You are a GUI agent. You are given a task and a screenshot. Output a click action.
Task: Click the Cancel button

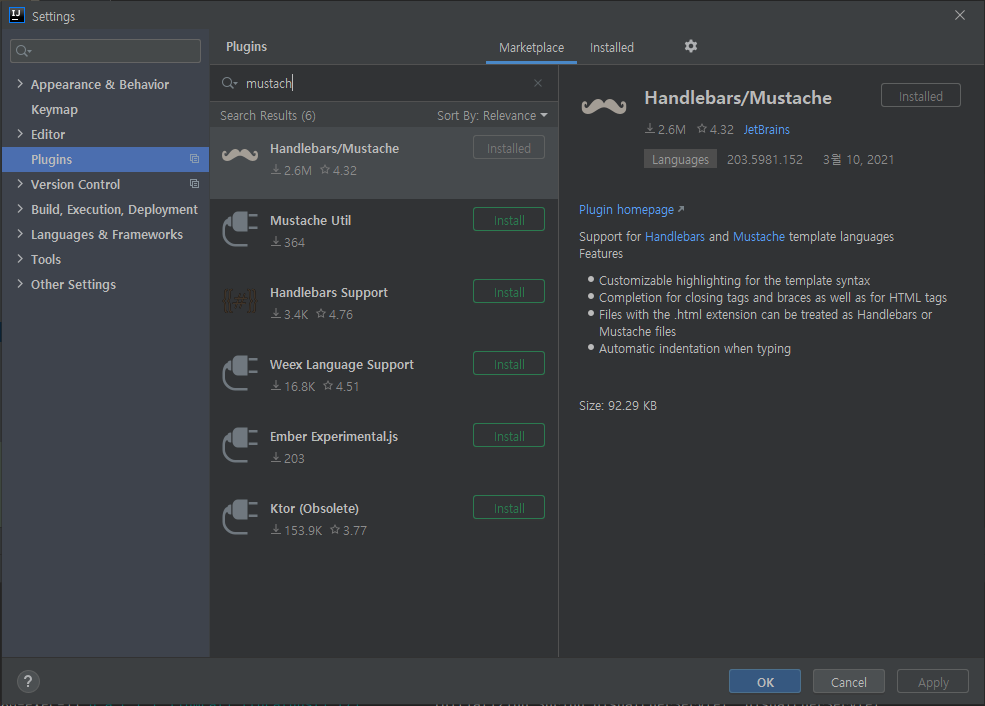[849, 682]
